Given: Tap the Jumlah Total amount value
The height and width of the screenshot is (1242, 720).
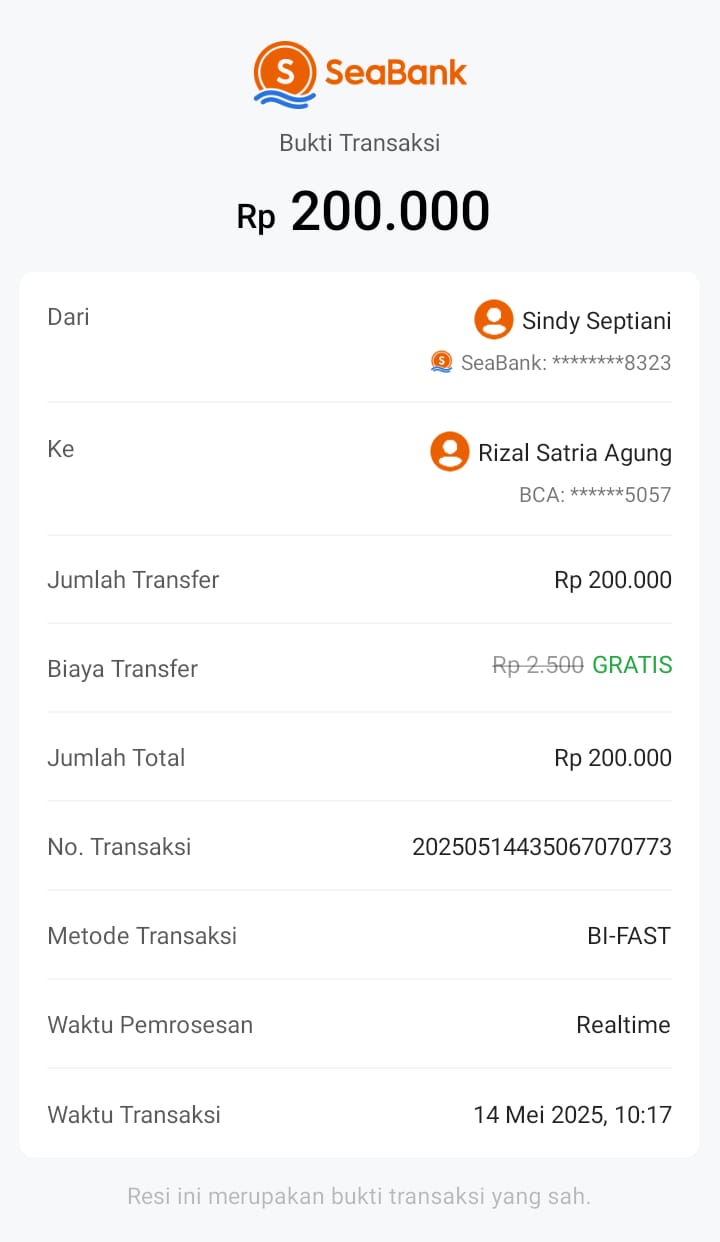Looking at the screenshot, I should pyautogui.click(x=613, y=758).
